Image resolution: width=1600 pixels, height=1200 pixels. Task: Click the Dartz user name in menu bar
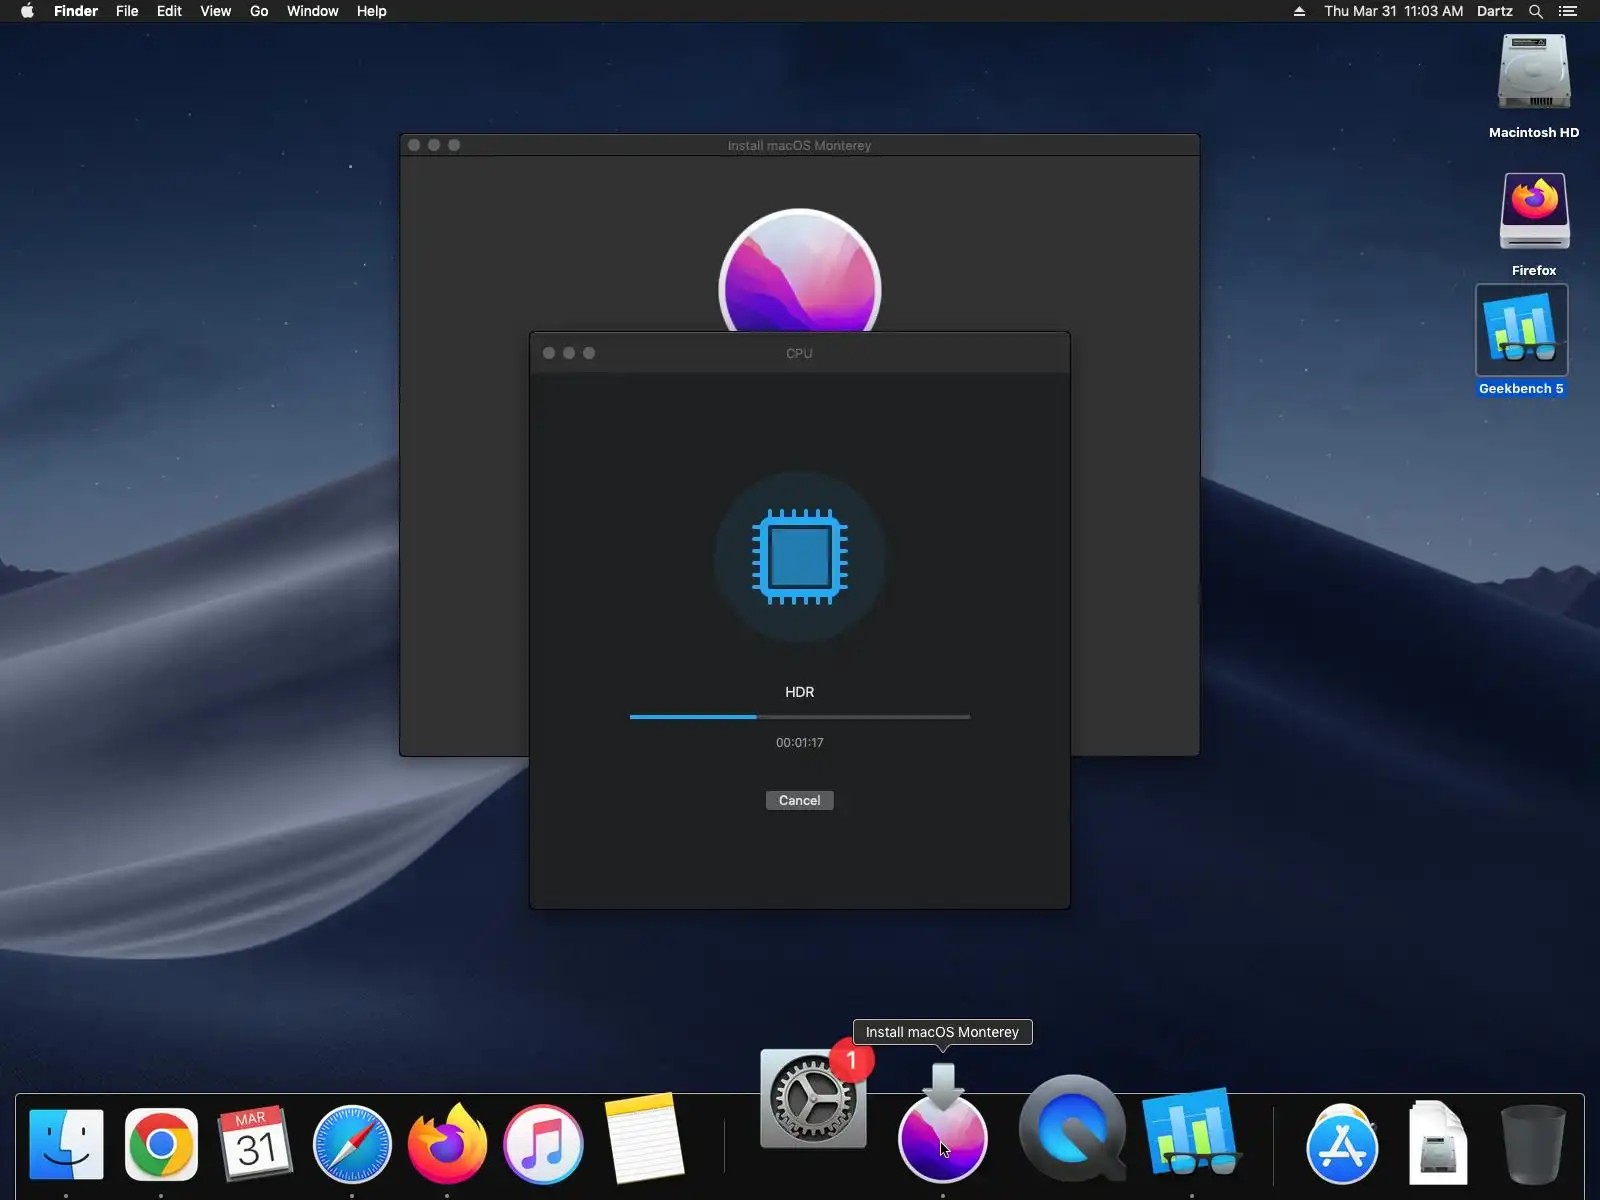point(1495,11)
